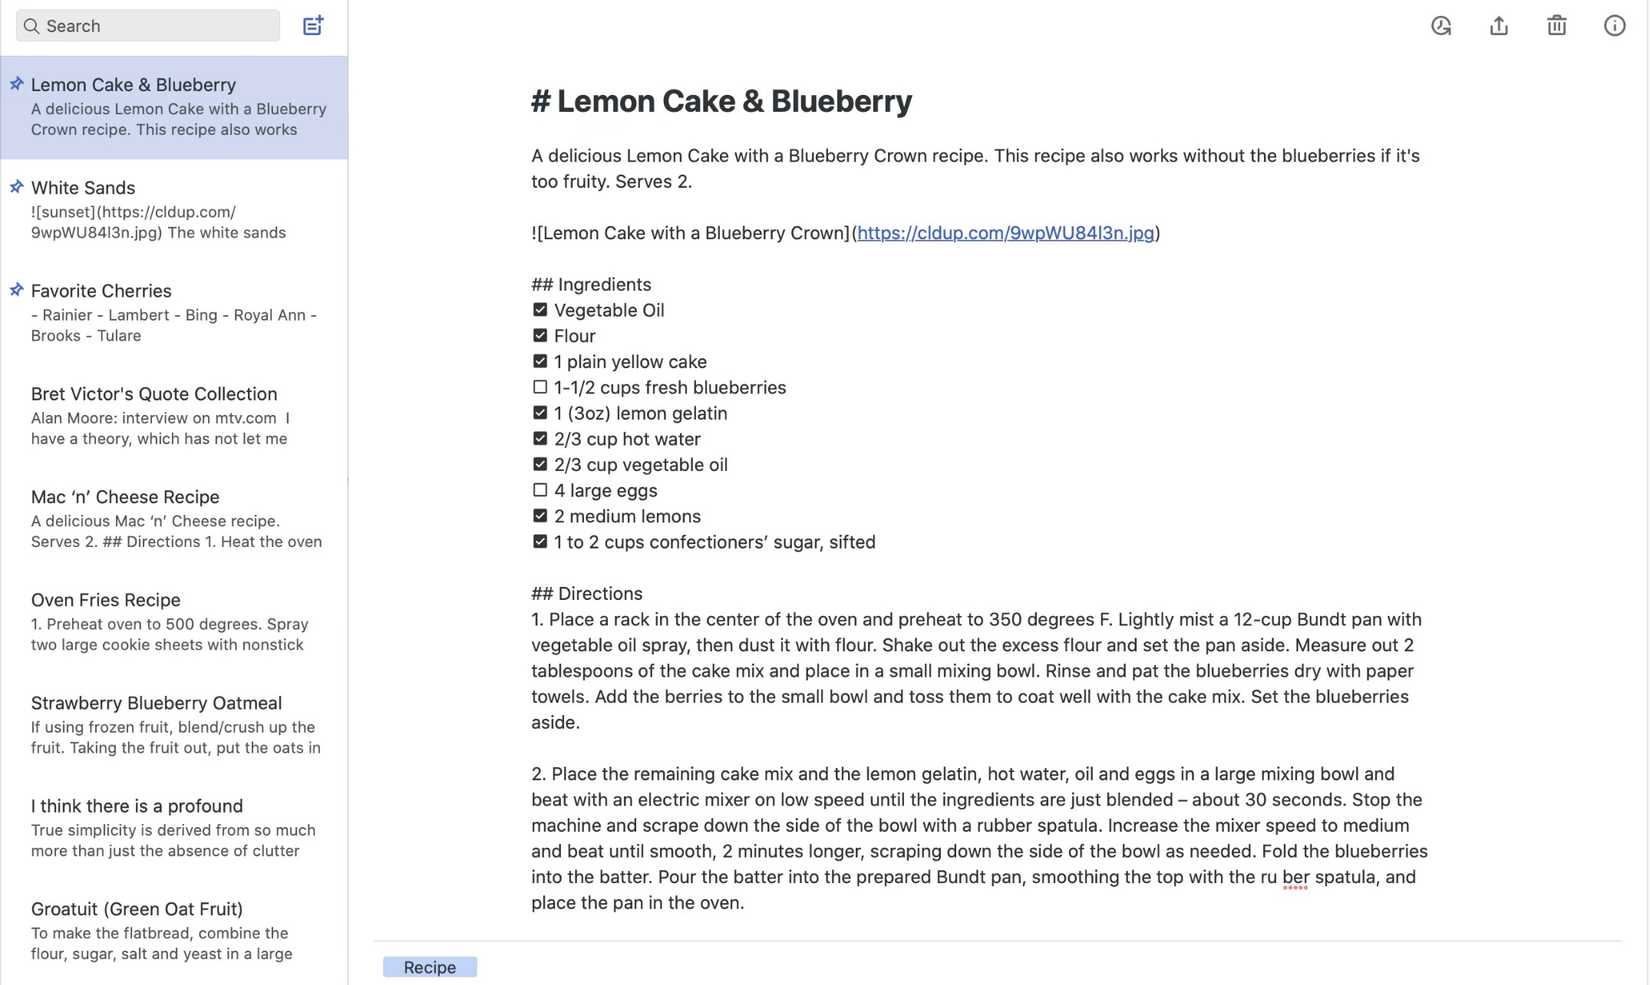This screenshot has width=1650, height=985.
Task: Click into the Search field
Action: point(150,26)
